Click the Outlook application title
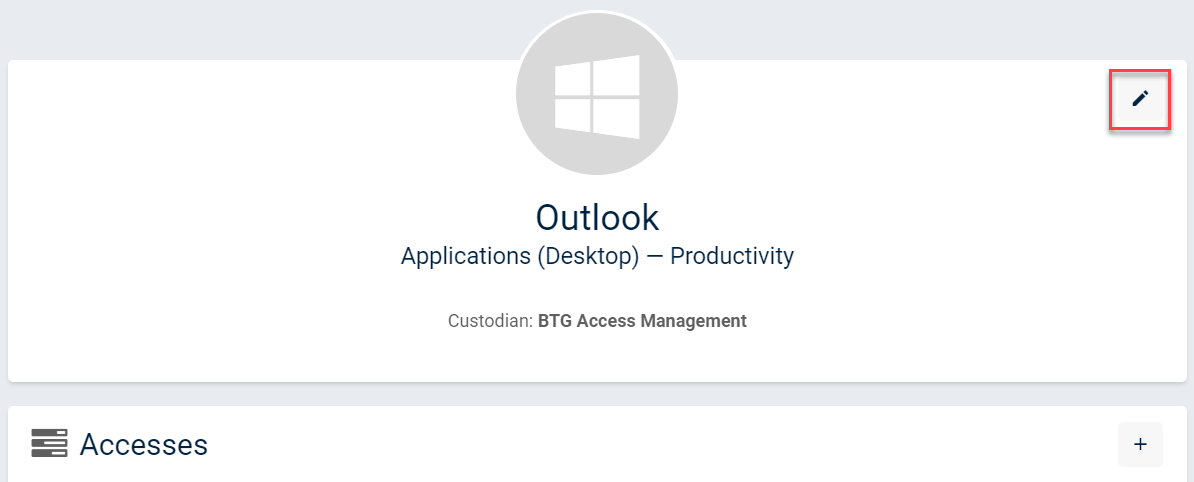Viewport: 1194px width, 482px height. pos(597,217)
